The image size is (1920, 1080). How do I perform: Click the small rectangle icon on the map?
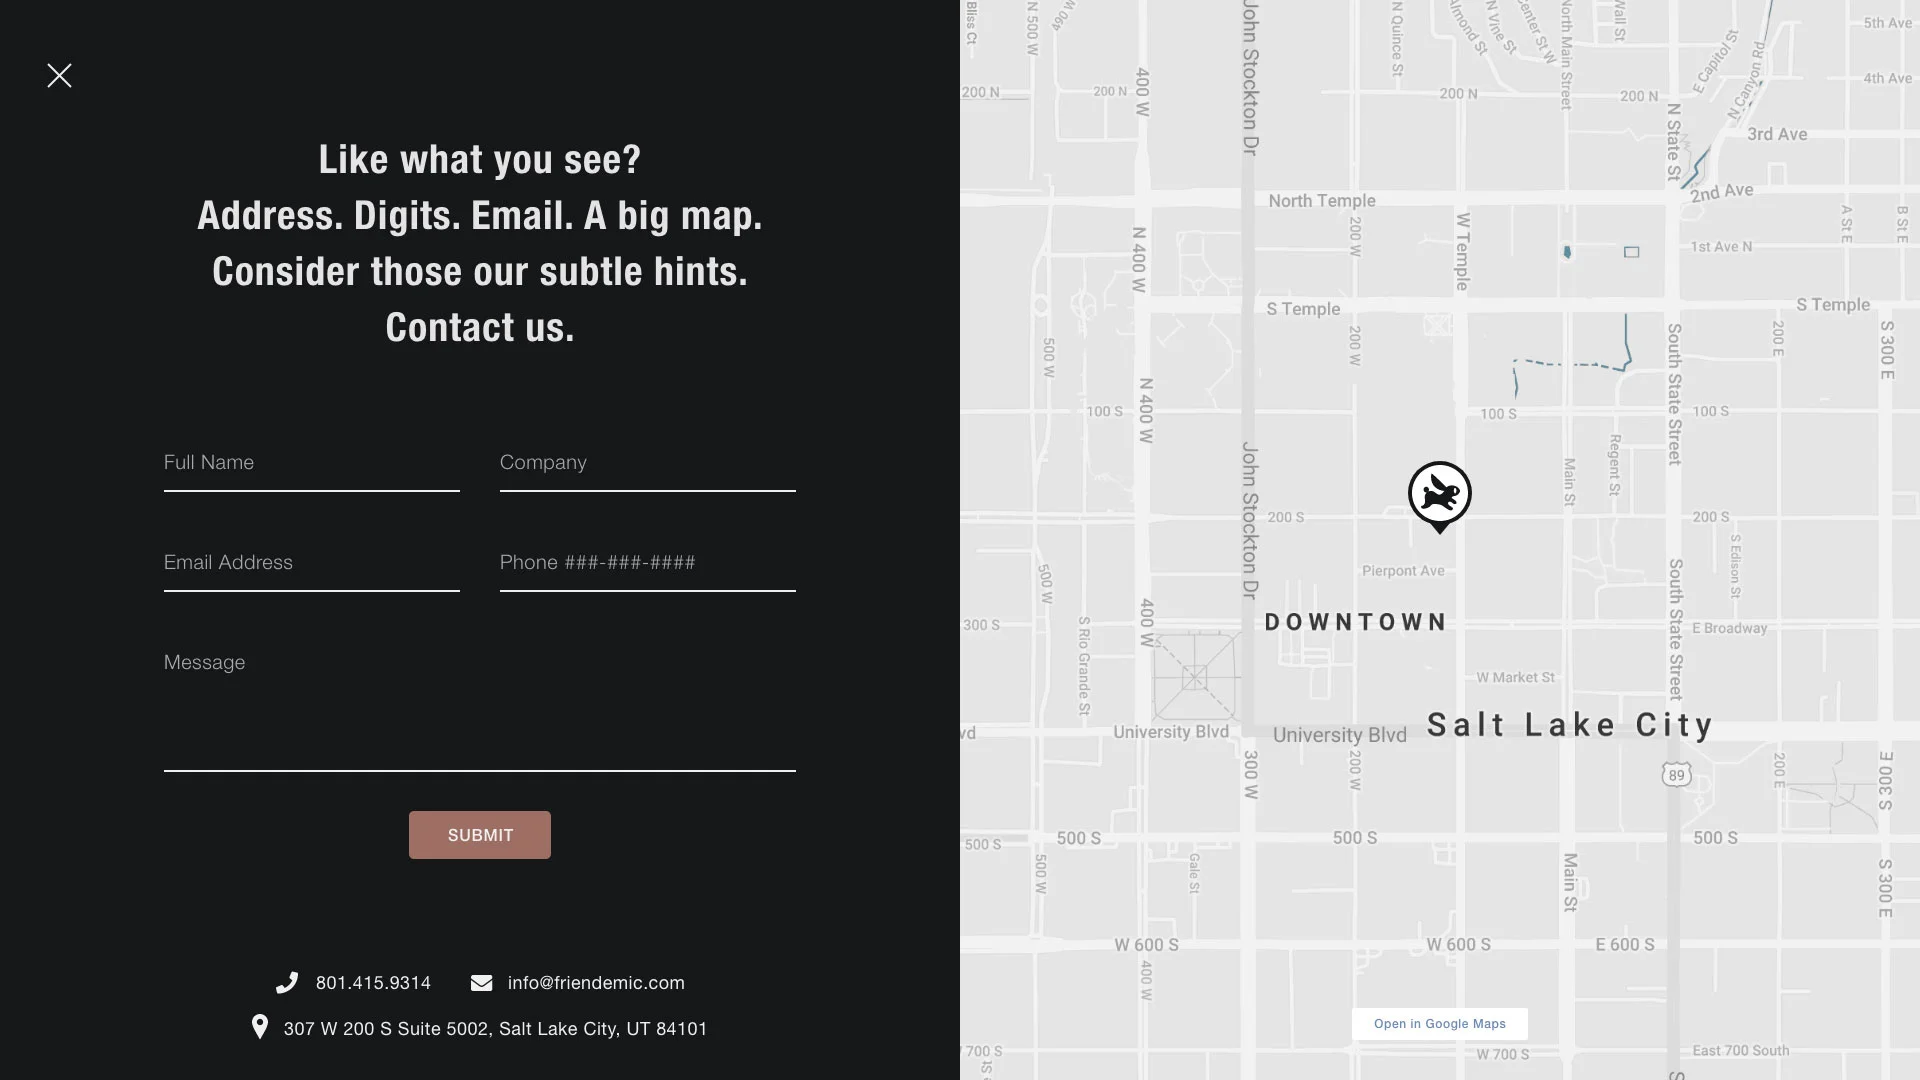[1632, 252]
